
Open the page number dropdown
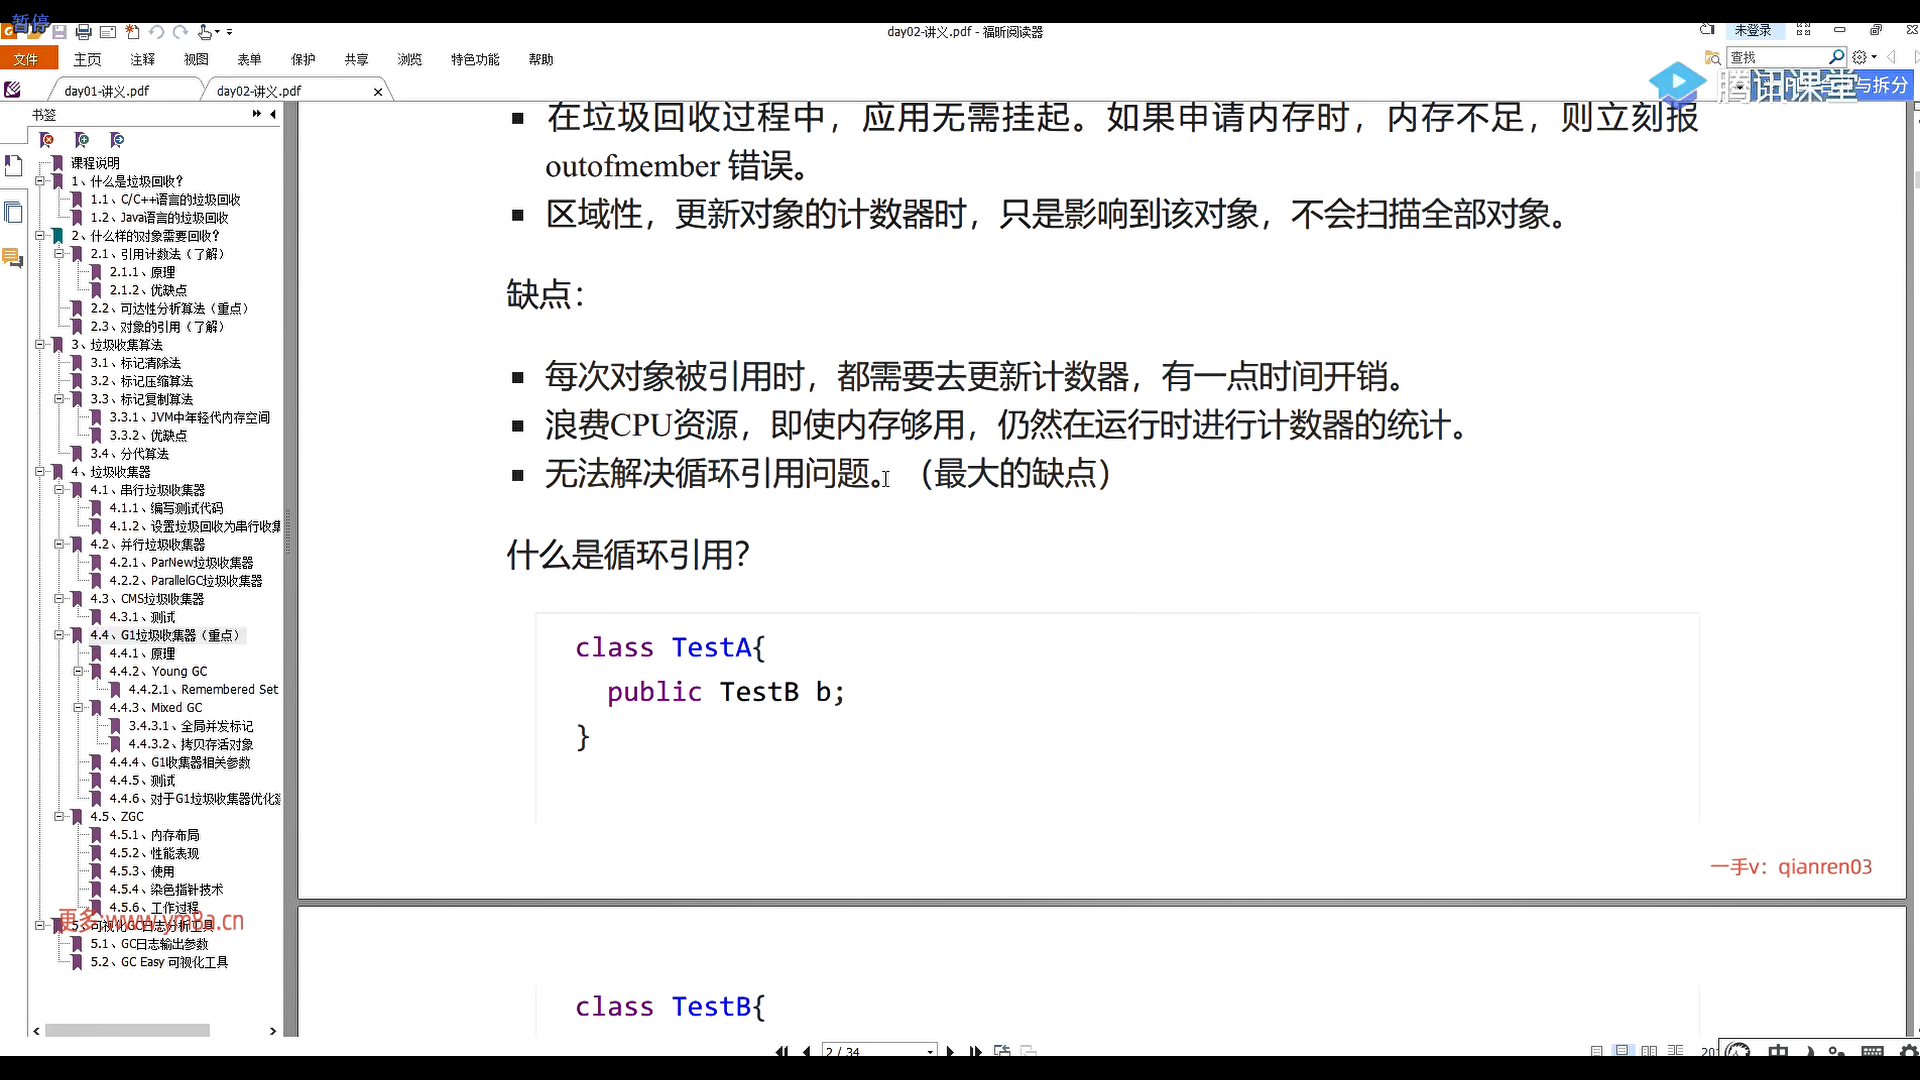point(930,1051)
